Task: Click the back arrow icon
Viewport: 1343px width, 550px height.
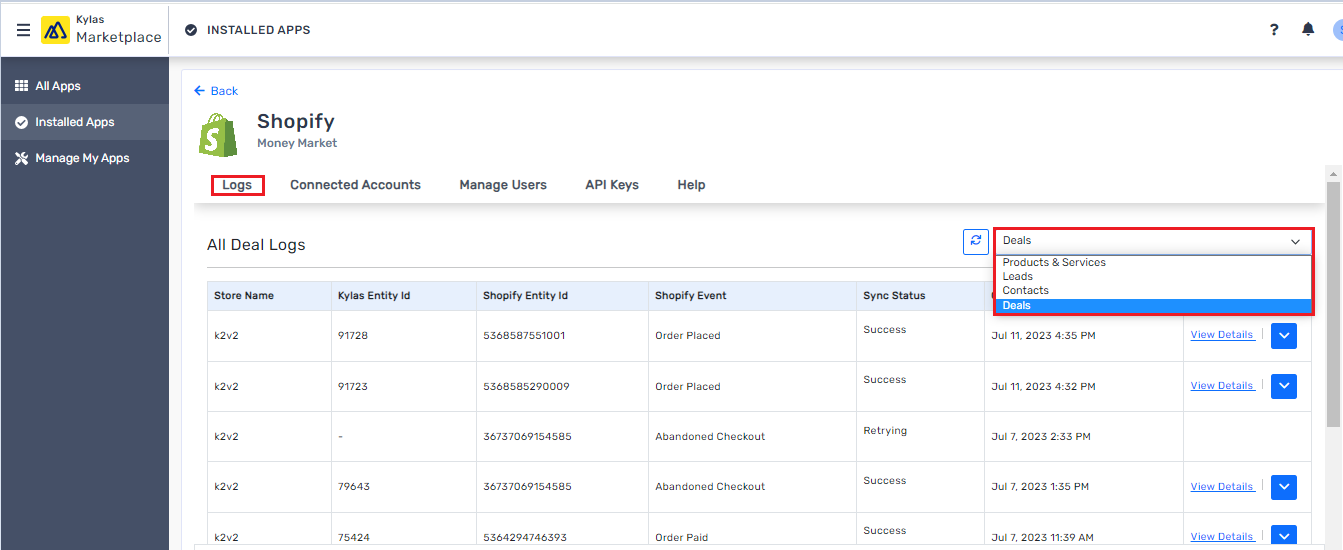Action: [200, 91]
